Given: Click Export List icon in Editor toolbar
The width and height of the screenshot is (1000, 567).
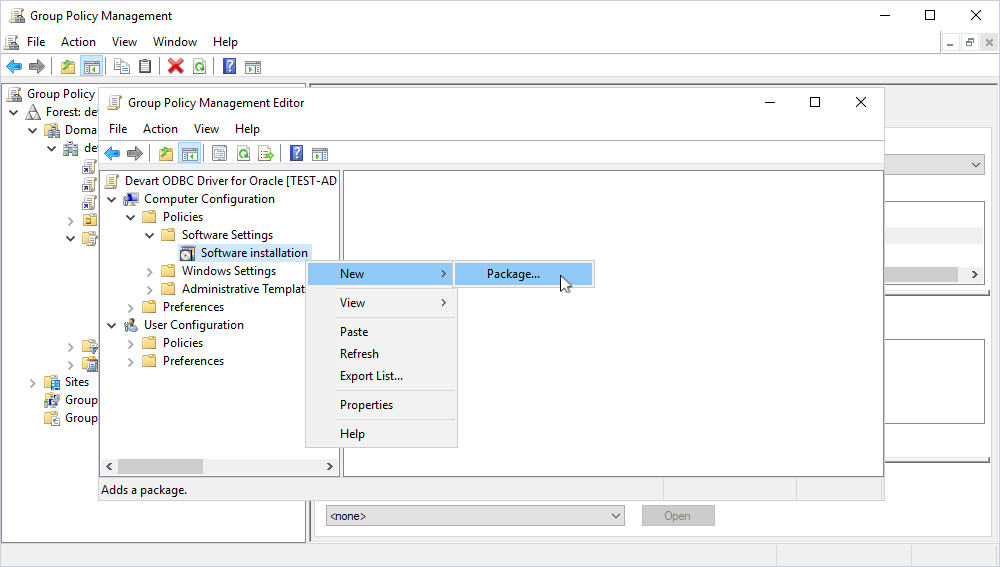Looking at the screenshot, I should click(x=266, y=153).
